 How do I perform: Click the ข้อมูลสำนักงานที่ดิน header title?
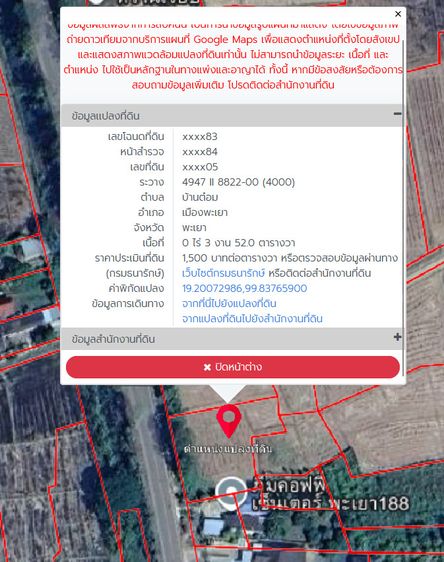(x=113, y=339)
